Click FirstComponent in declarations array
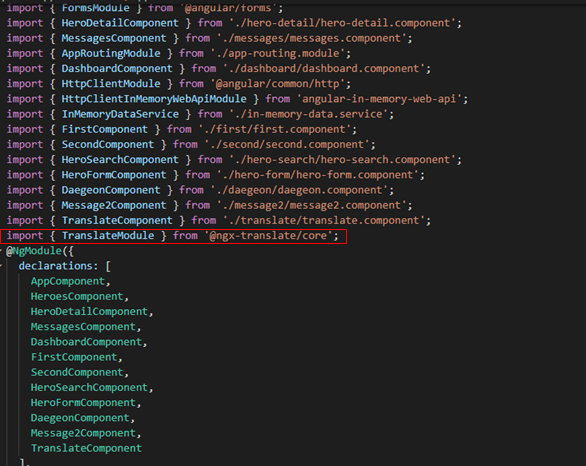586x466 pixels. [74, 357]
